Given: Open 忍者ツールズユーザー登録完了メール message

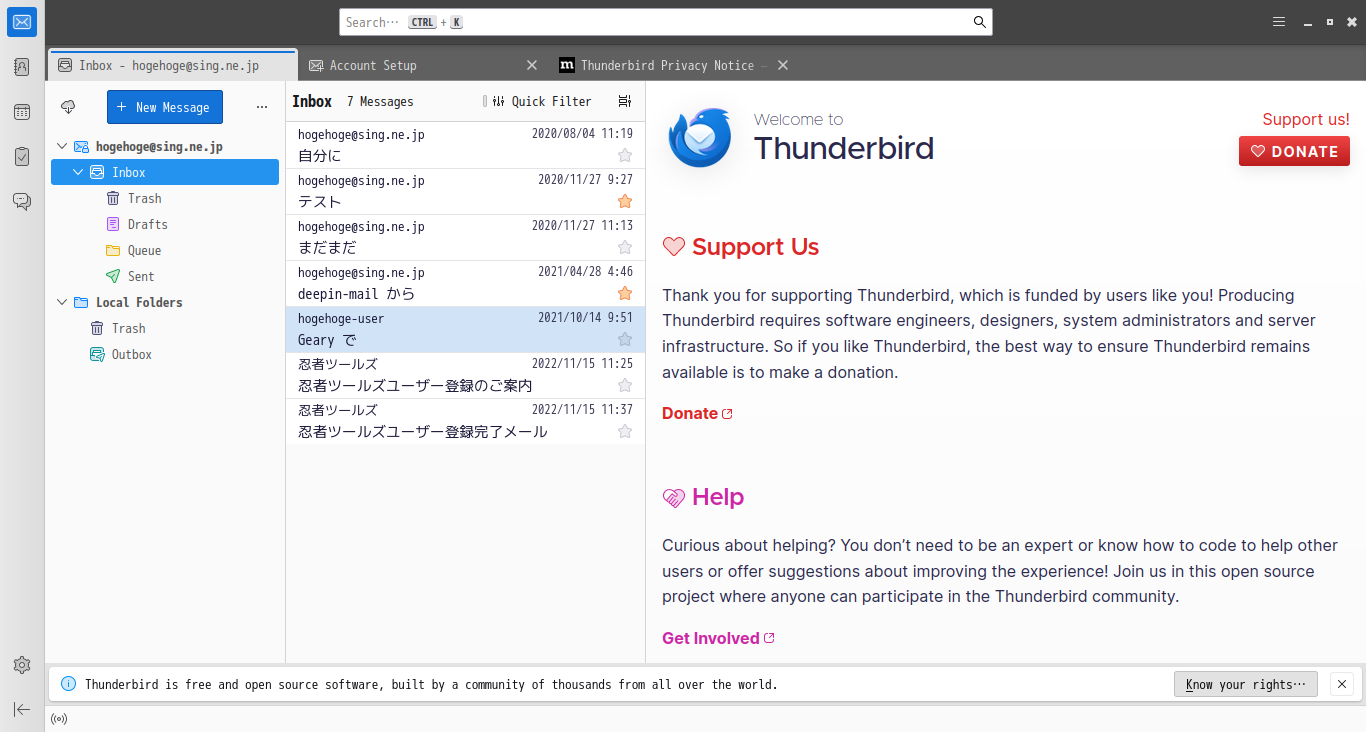Looking at the screenshot, I should 465,421.
